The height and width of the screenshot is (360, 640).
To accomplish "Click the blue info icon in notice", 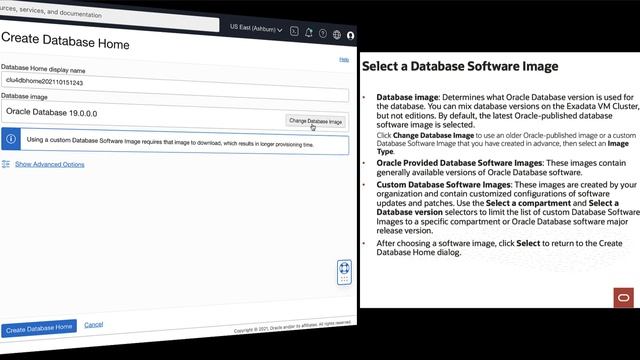I will (x=11, y=139).
